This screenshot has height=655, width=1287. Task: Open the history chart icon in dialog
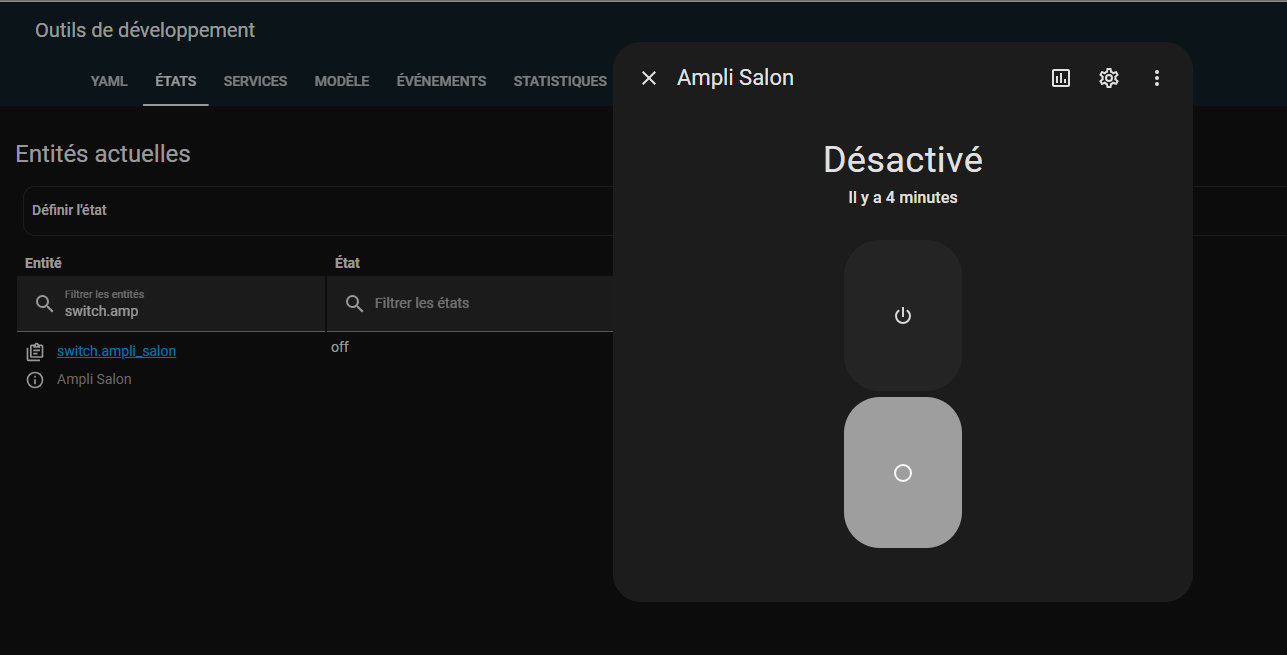1061,78
